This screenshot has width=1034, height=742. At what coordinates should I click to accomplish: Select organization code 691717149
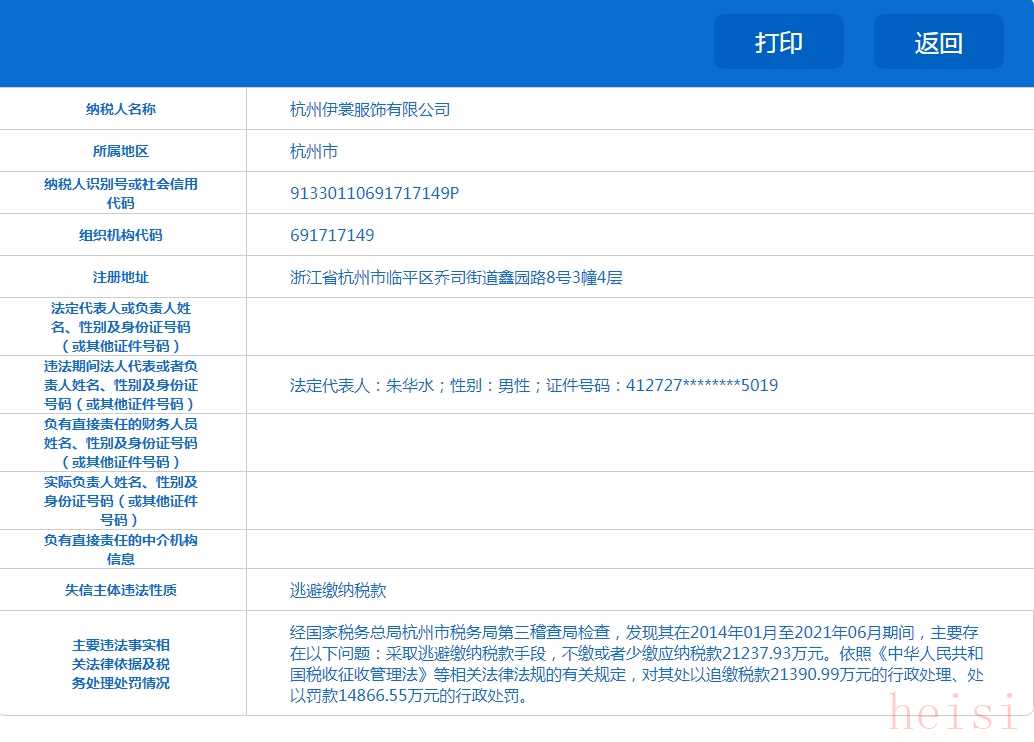[332, 235]
